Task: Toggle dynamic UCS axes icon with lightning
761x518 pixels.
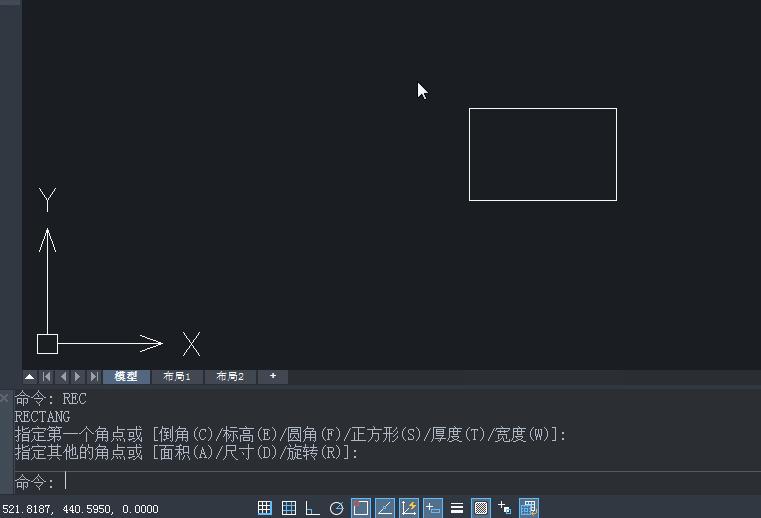Action: click(409, 508)
